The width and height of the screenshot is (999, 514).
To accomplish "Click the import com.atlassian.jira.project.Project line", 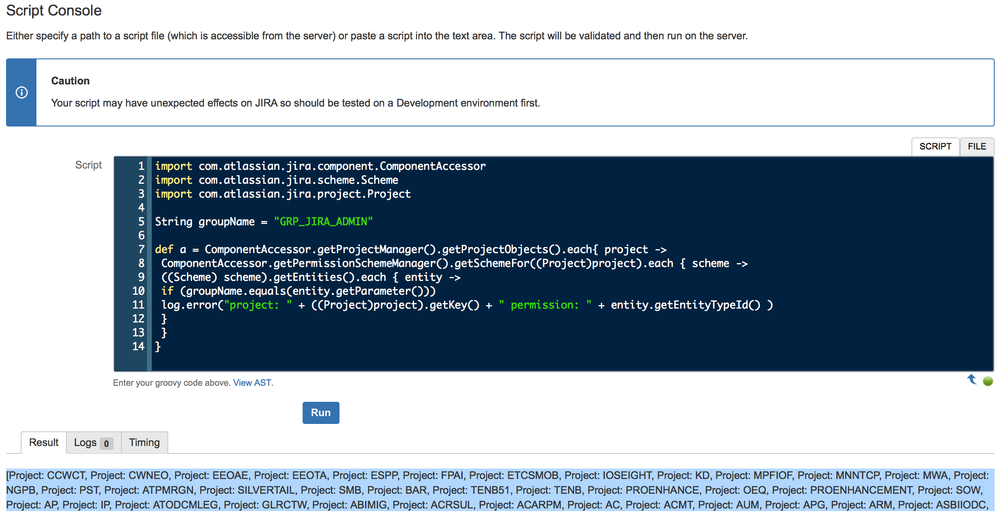I will tap(283, 194).
